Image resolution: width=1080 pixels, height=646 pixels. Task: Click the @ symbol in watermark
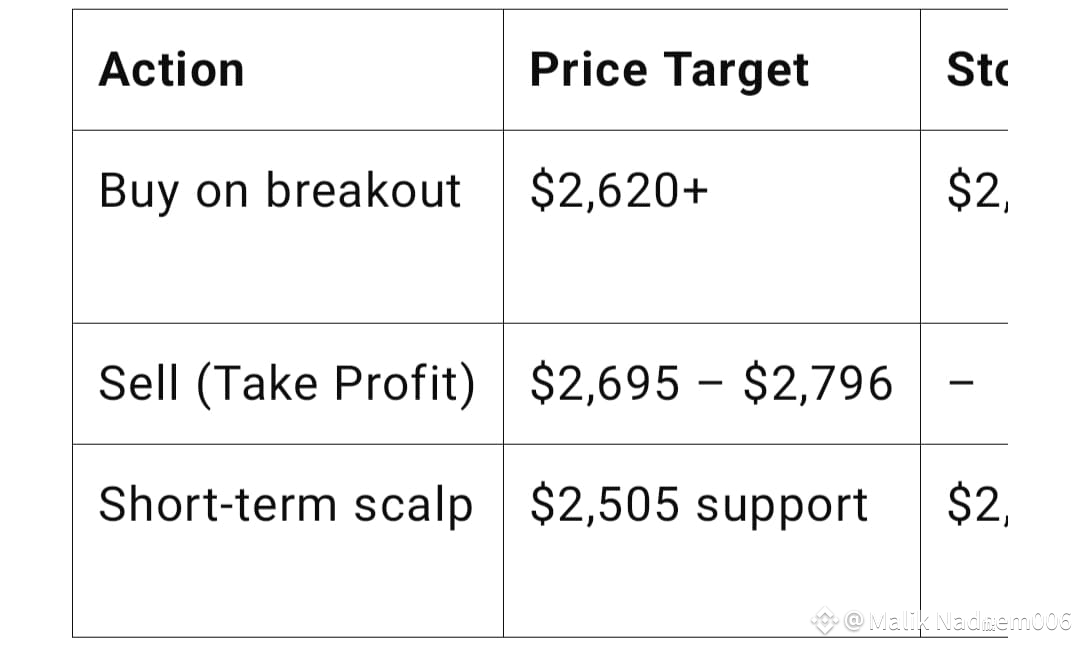(x=854, y=621)
